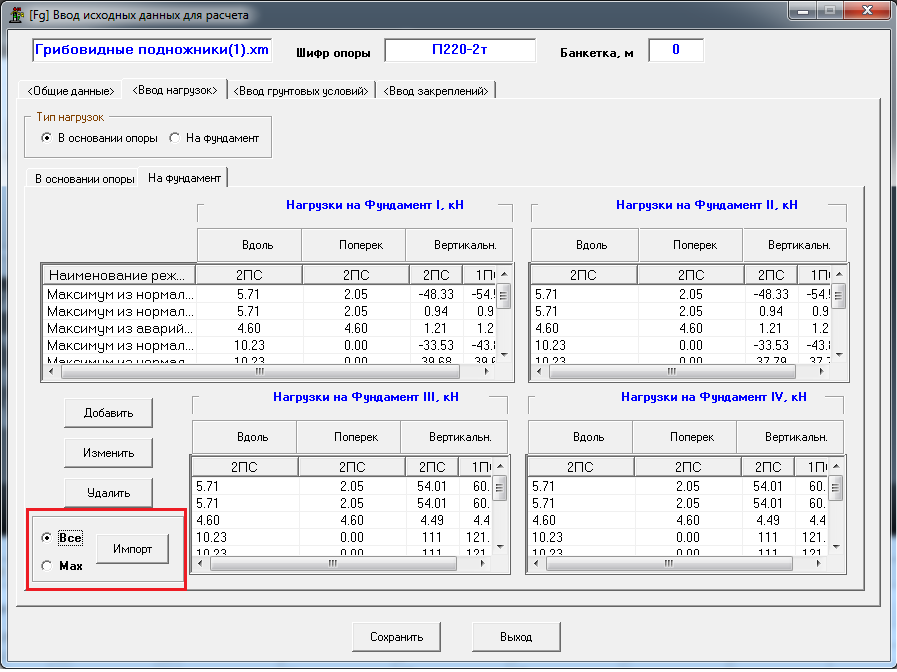This screenshot has width=897, height=672.
Task: Click the 'Банкетка, м' input field
Action: 675,50
